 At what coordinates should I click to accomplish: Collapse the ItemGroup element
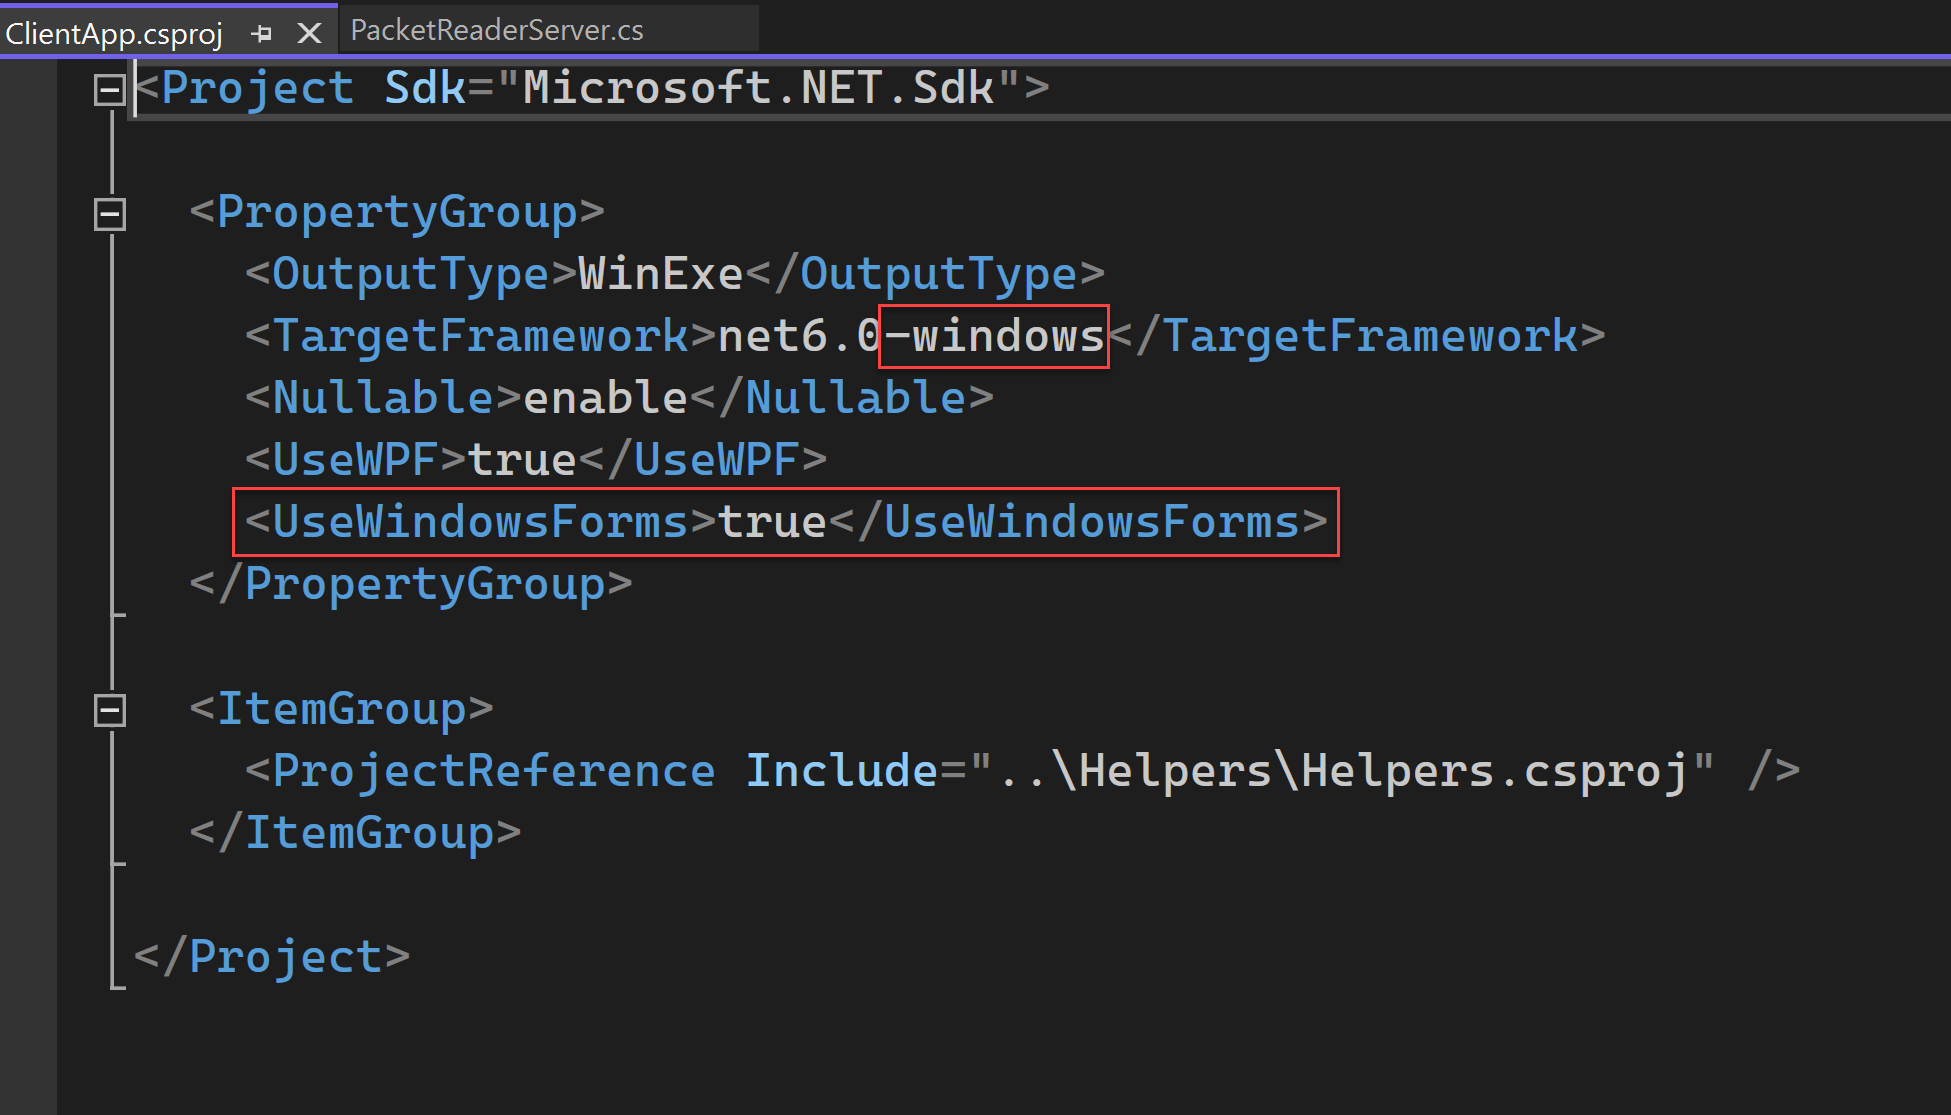coord(109,708)
